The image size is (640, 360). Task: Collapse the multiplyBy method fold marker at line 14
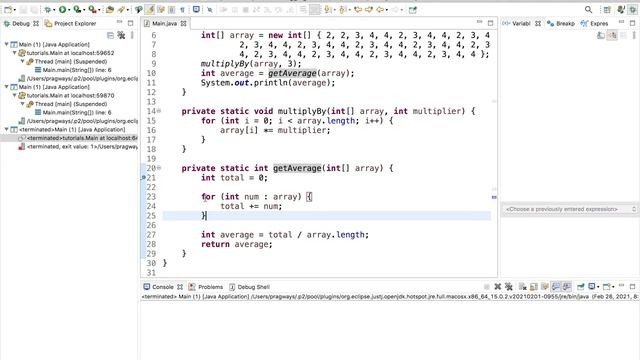159,111
